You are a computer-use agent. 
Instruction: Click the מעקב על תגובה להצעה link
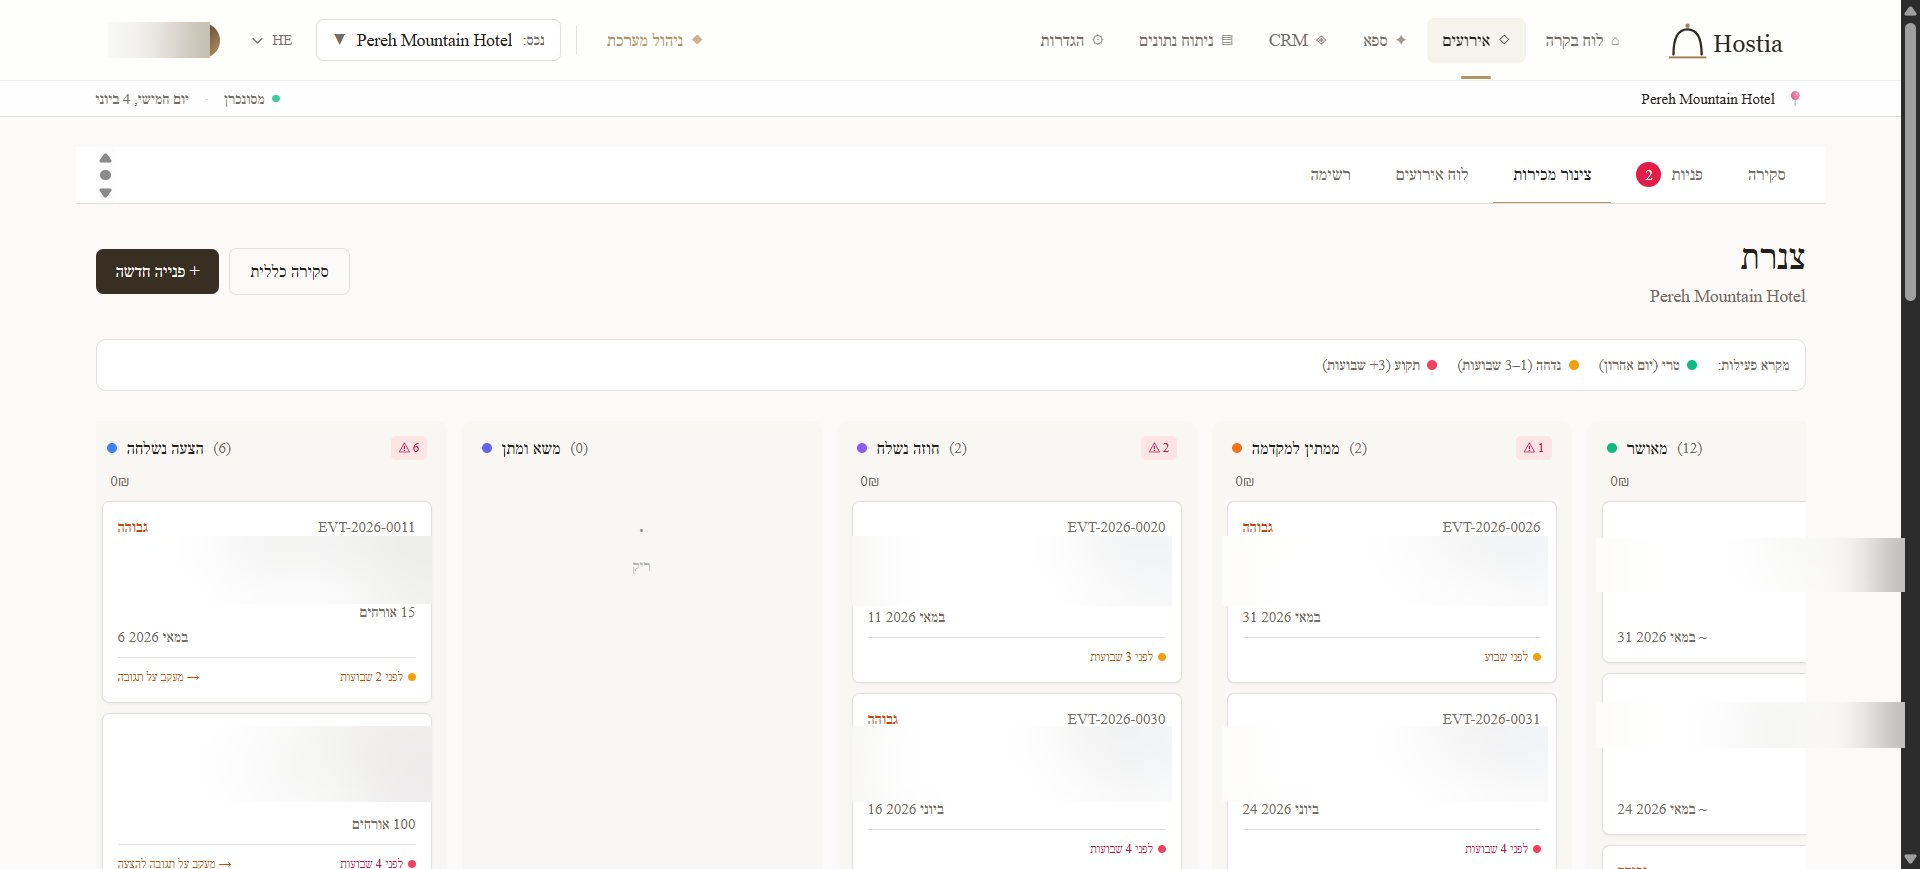[x=174, y=863]
